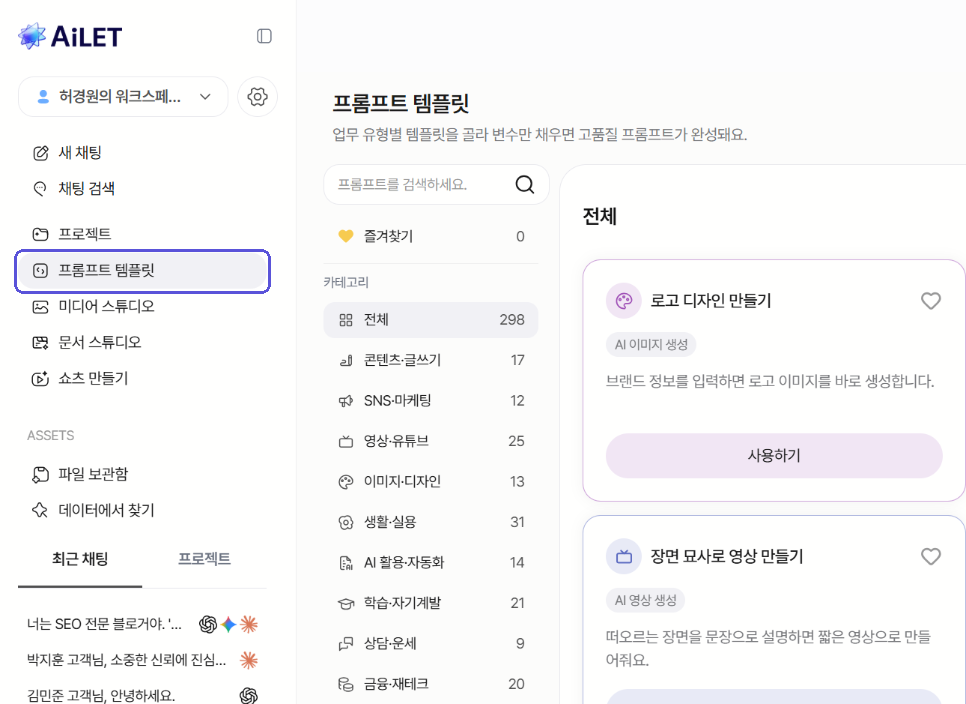
Task: Select the 이미지·디자인 category
Action: click(431, 482)
